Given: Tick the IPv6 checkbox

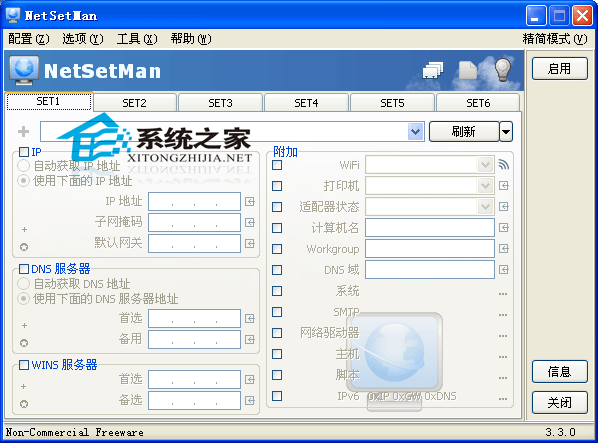Looking at the screenshot, I should [277, 396].
